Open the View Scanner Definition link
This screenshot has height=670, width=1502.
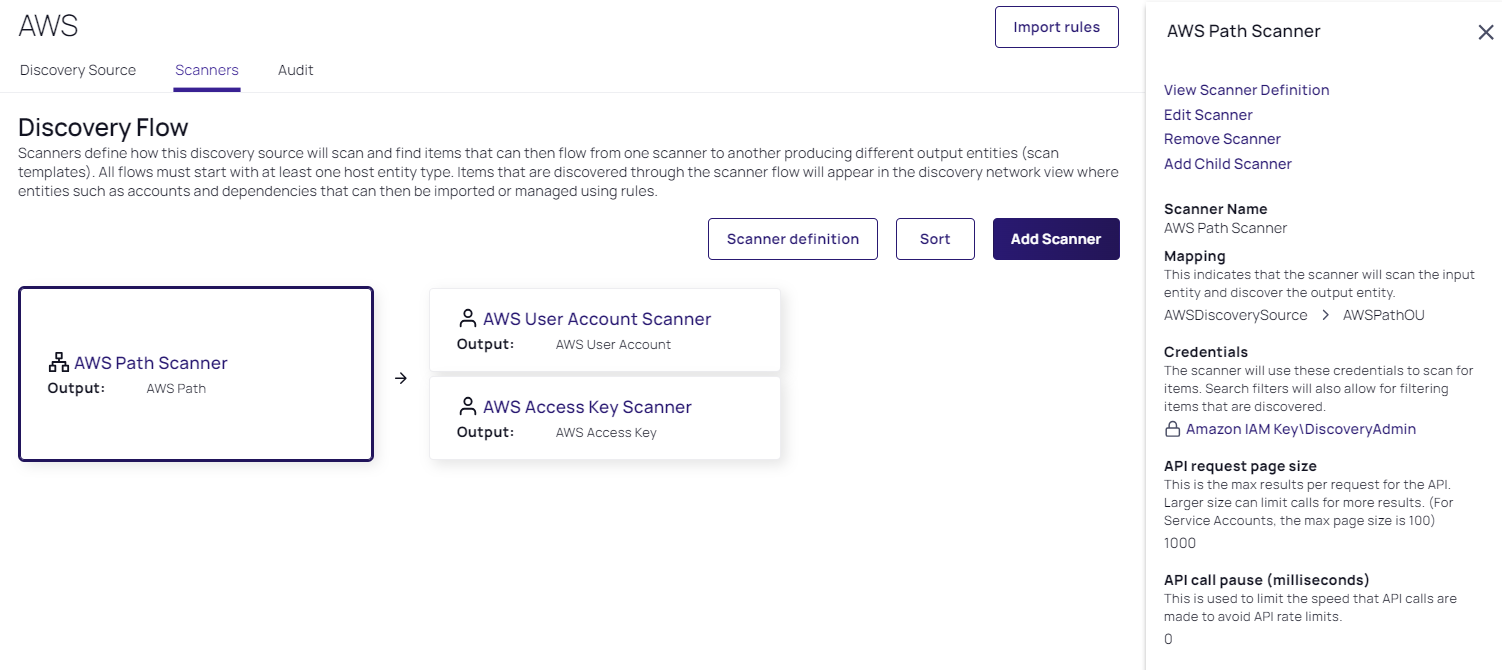click(x=1247, y=90)
